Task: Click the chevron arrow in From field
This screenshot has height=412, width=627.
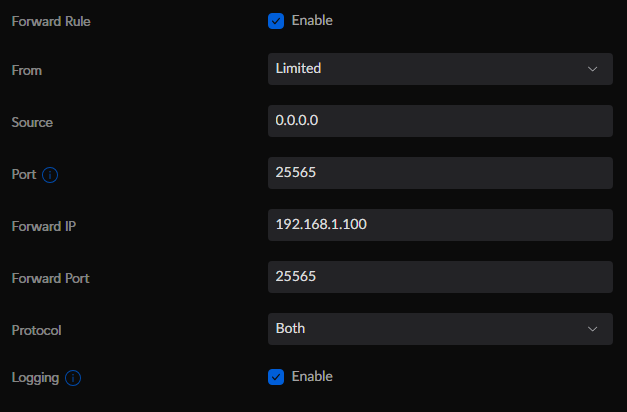Action: point(592,69)
